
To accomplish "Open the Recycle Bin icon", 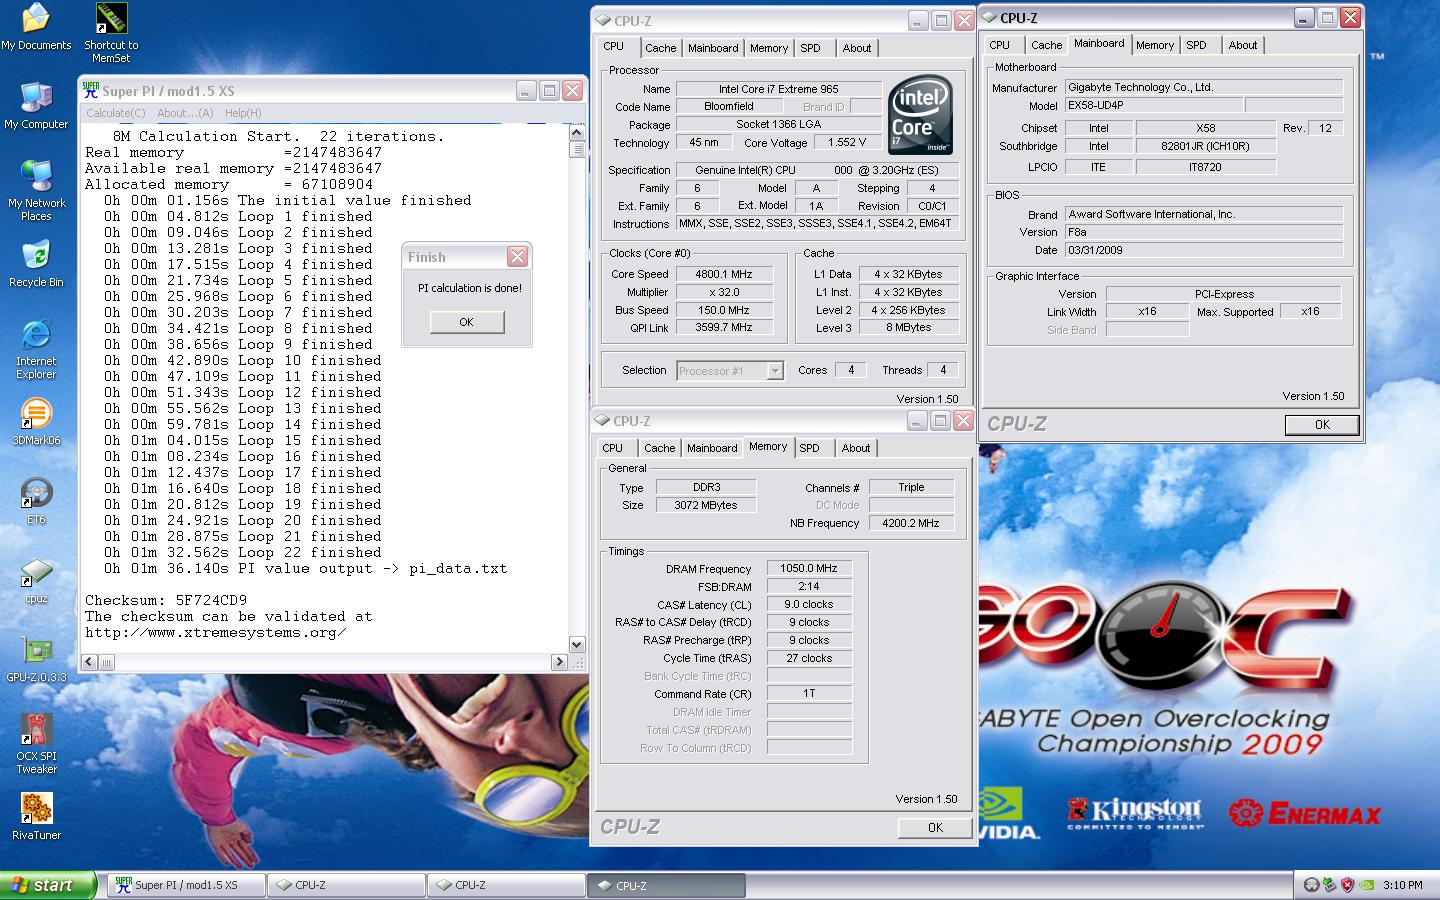I will click(36, 264).
